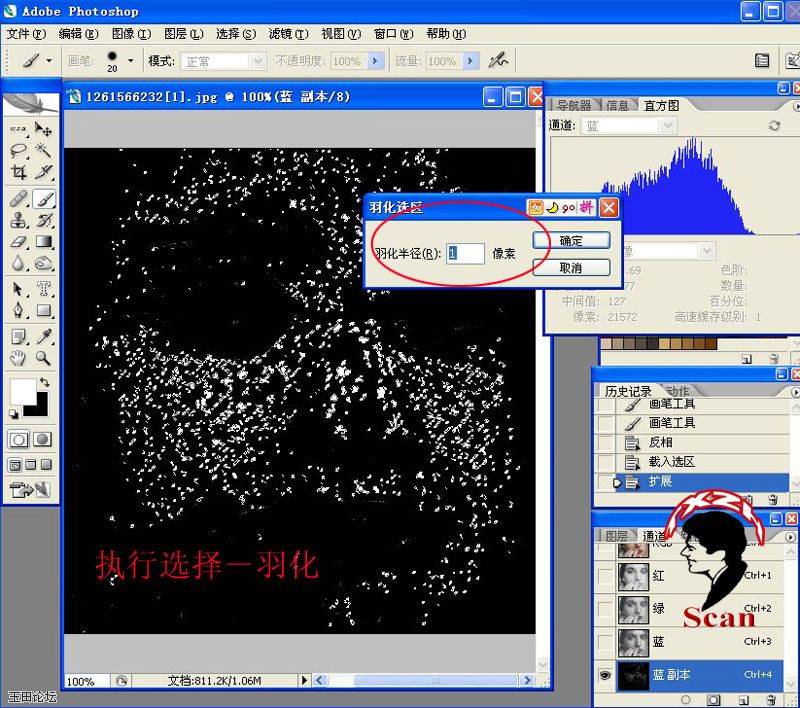The height and width of the screenshot is (708, 800).
Task: Select the Eyedropper tool
Action: coord(43,336)
